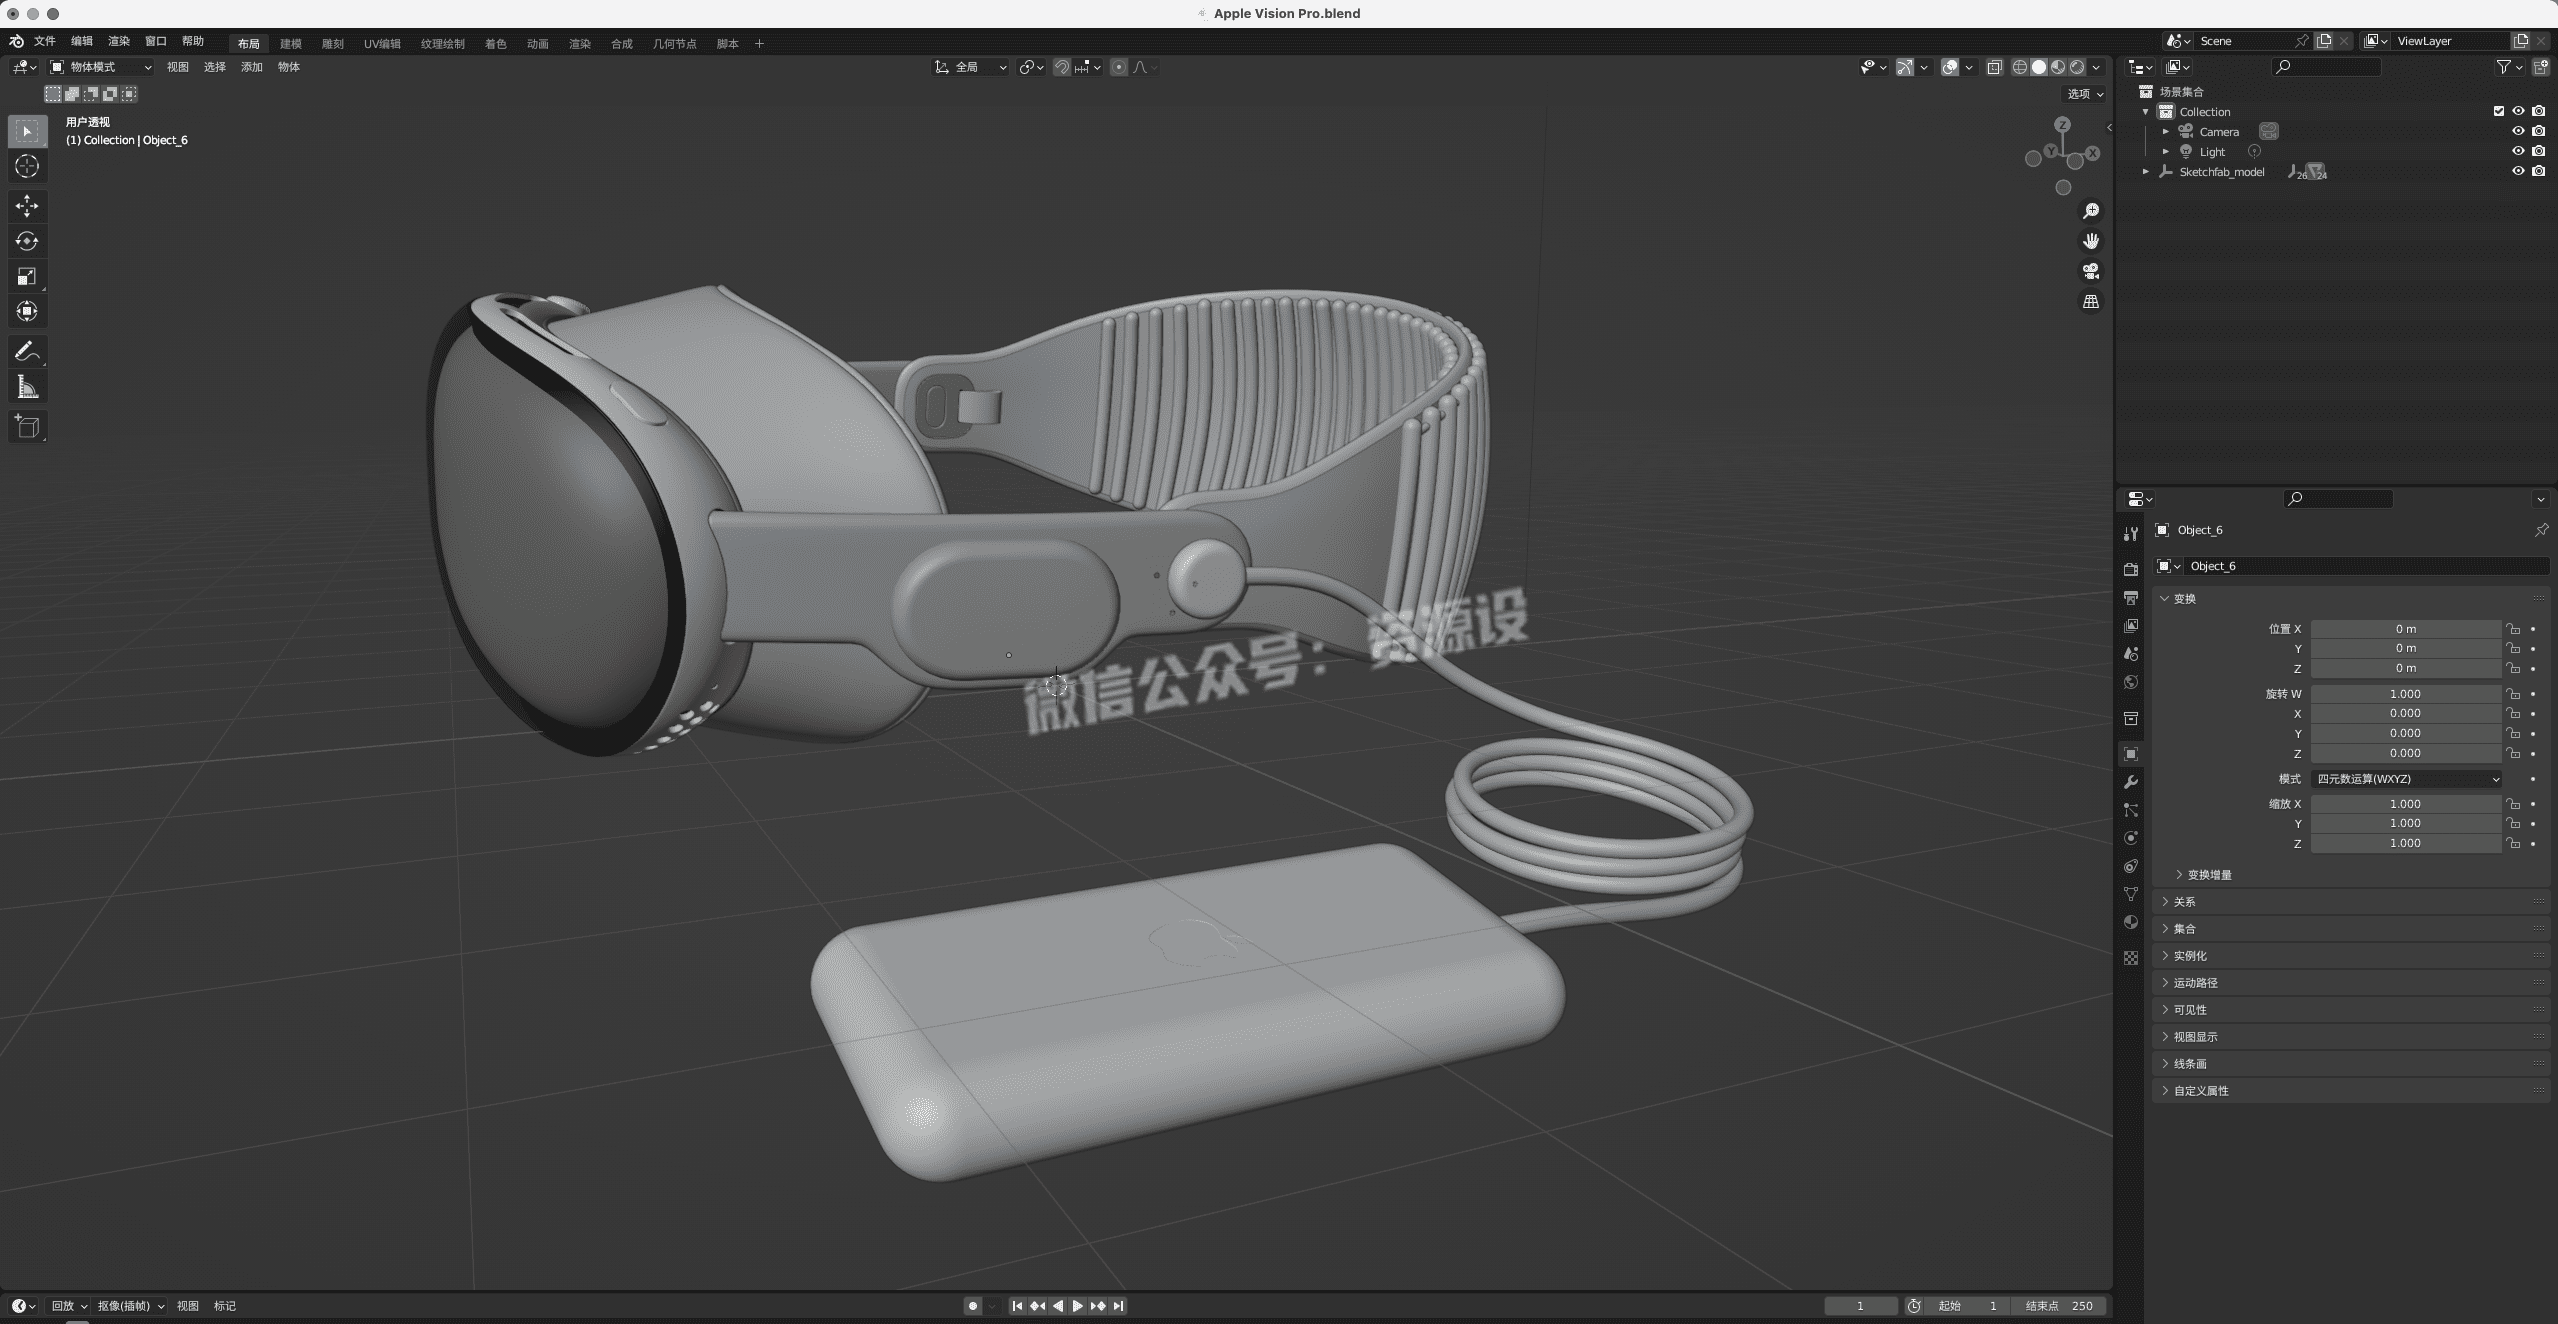This screenshot has height=1324, width=2558.
Task: Switch to the 几何节点 workspace tab
Action: [674, 43]
